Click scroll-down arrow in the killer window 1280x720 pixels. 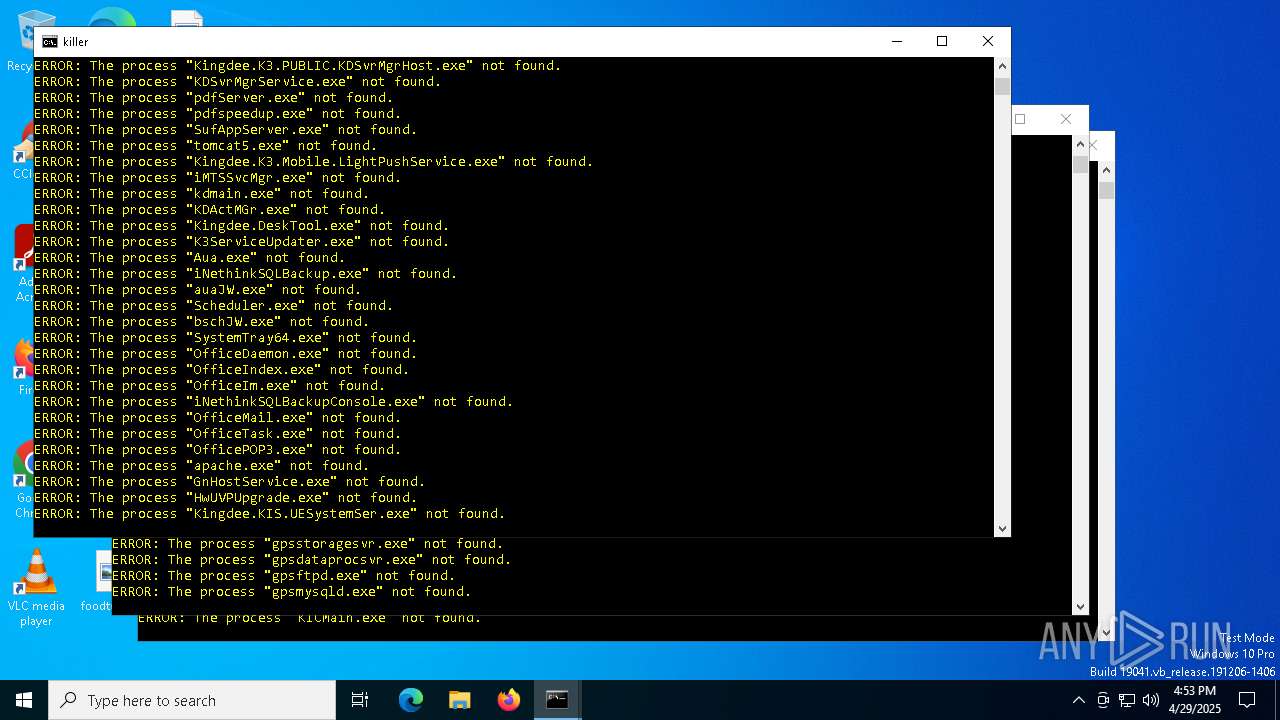pos(1002,529)
